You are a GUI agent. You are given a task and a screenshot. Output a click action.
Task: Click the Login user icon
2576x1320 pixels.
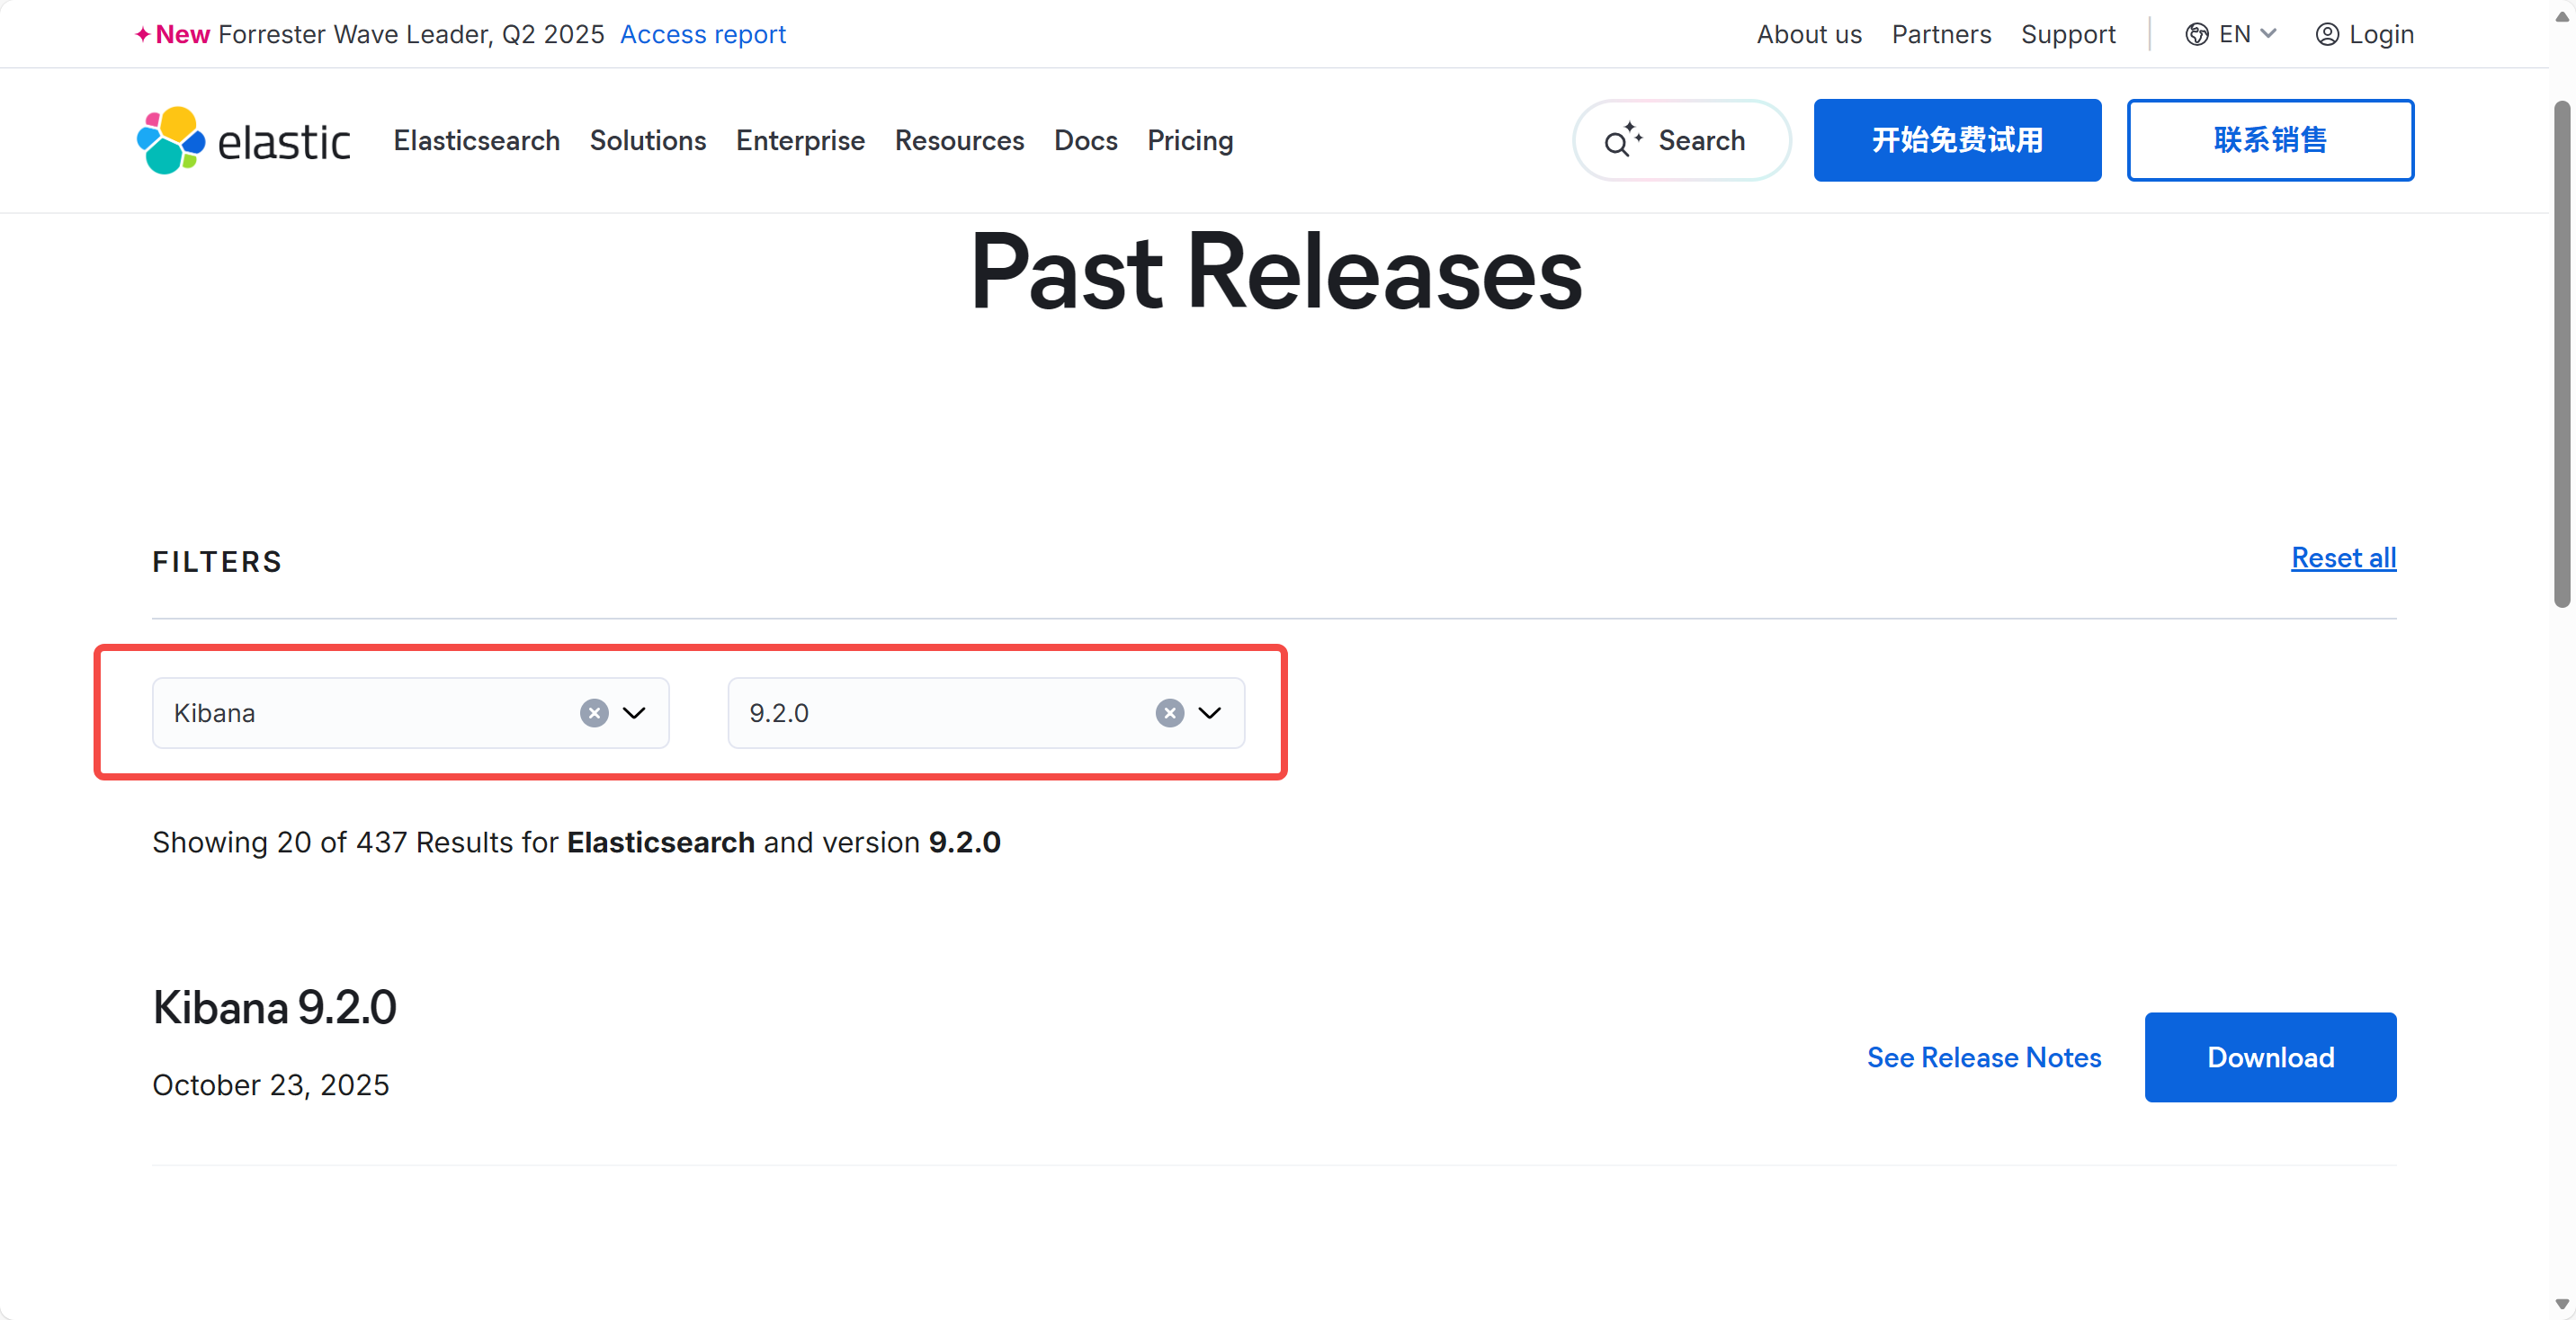click(x=2327, y=35)
